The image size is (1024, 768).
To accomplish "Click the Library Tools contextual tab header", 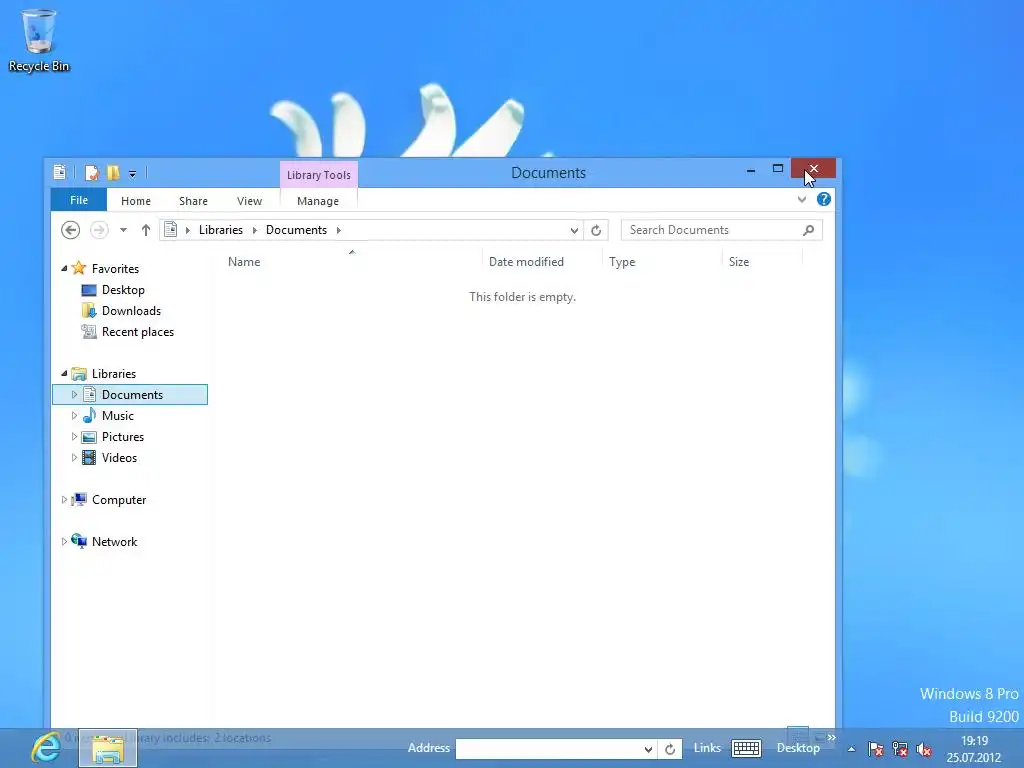I will [x=319, y=175].
